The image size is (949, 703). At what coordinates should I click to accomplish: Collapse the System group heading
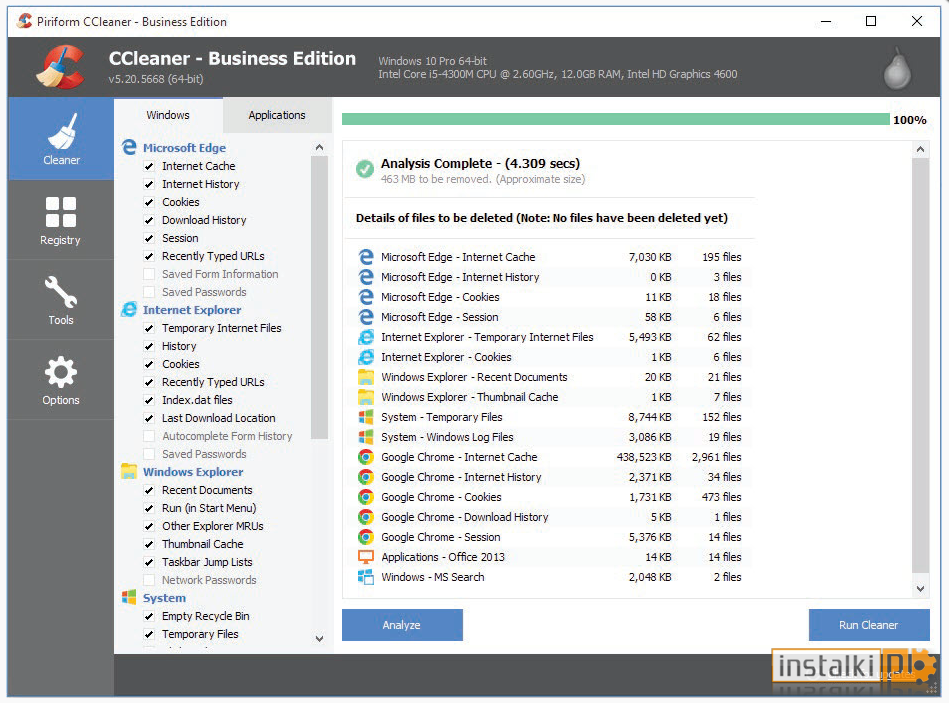[164, 598]
